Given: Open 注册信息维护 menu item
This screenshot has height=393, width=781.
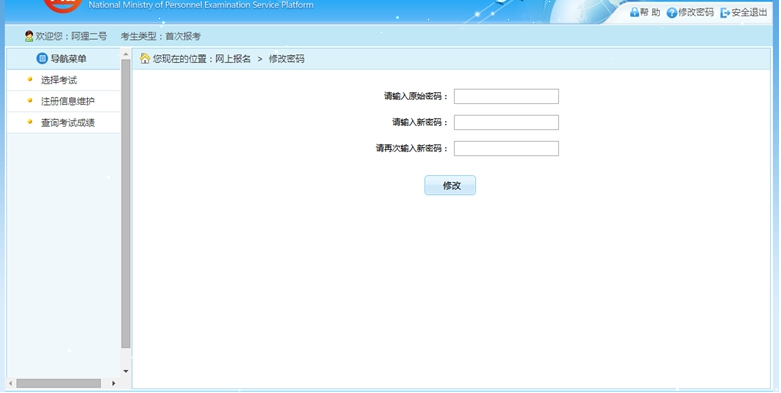Looking at the screenshot, I should pos(68,101).
